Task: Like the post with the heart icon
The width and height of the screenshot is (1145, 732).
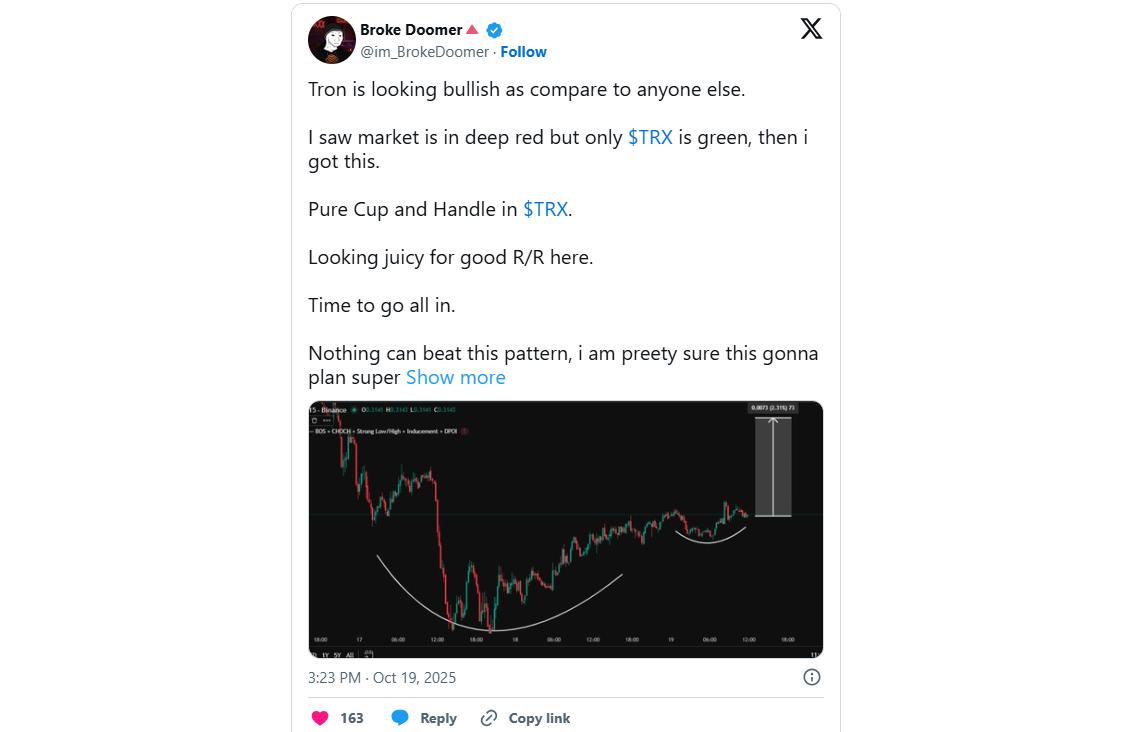Action: click(320, 718)
